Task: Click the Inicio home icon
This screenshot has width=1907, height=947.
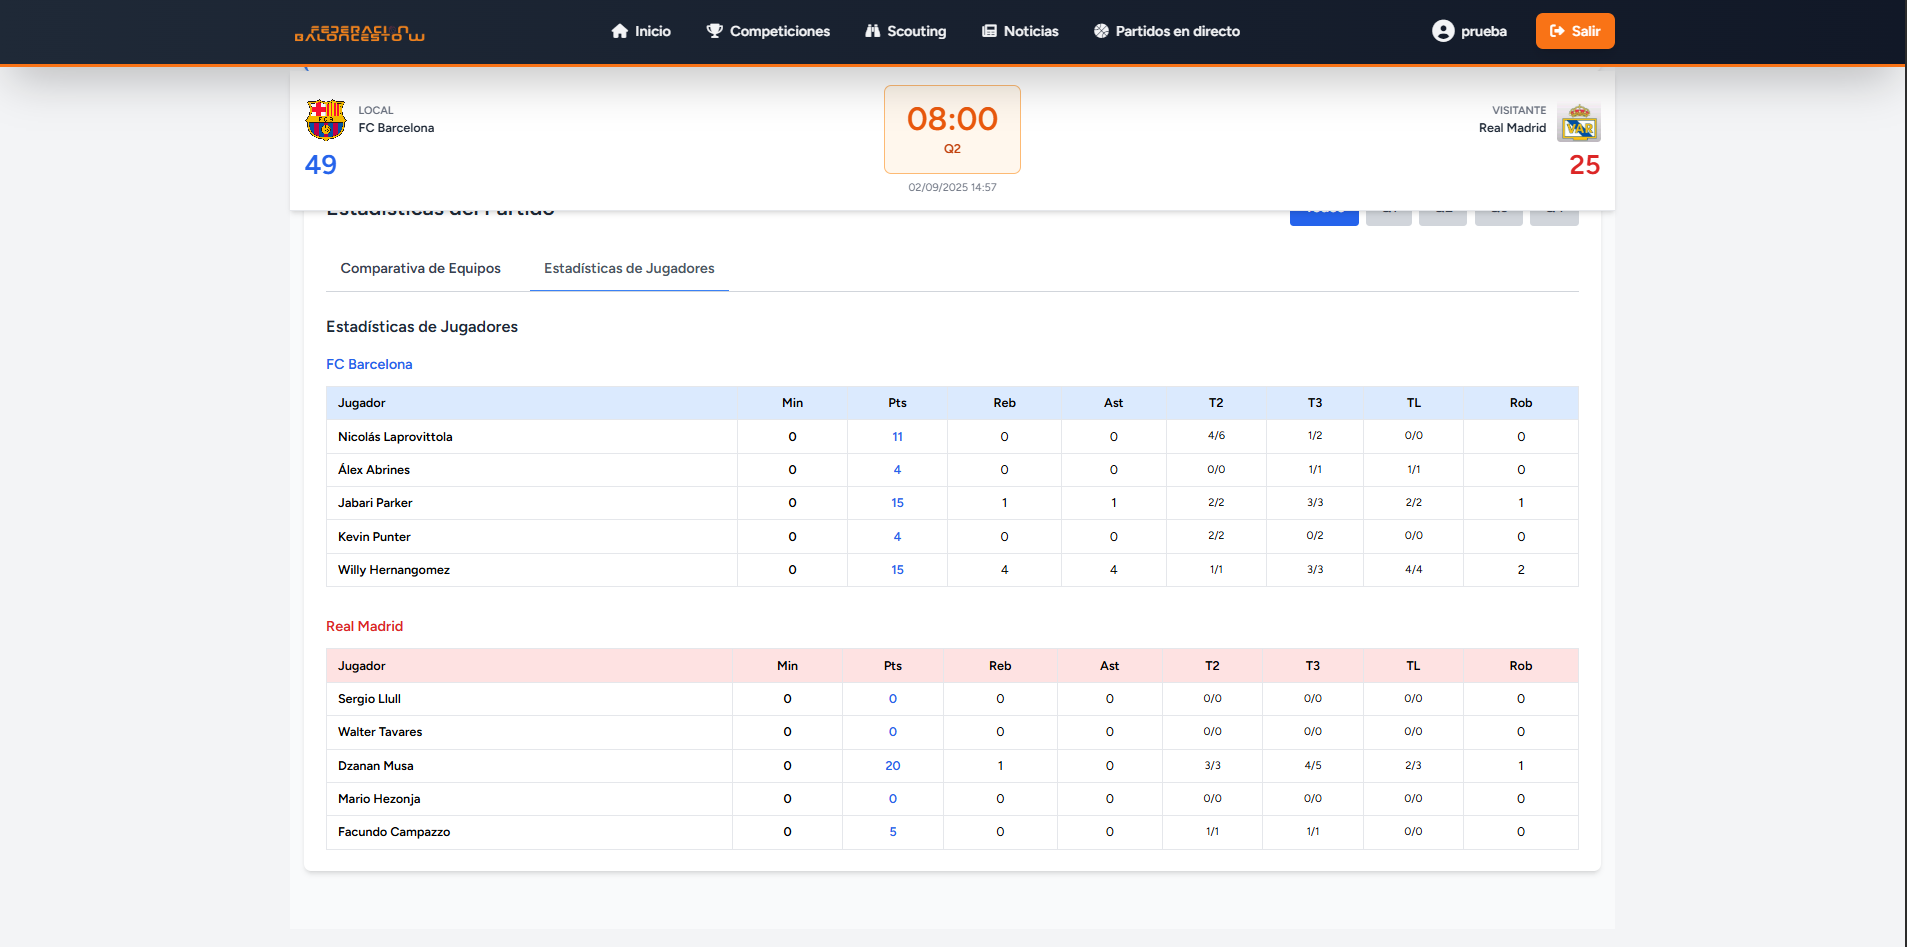Action: pyautogui.click(x=619, y=31)
